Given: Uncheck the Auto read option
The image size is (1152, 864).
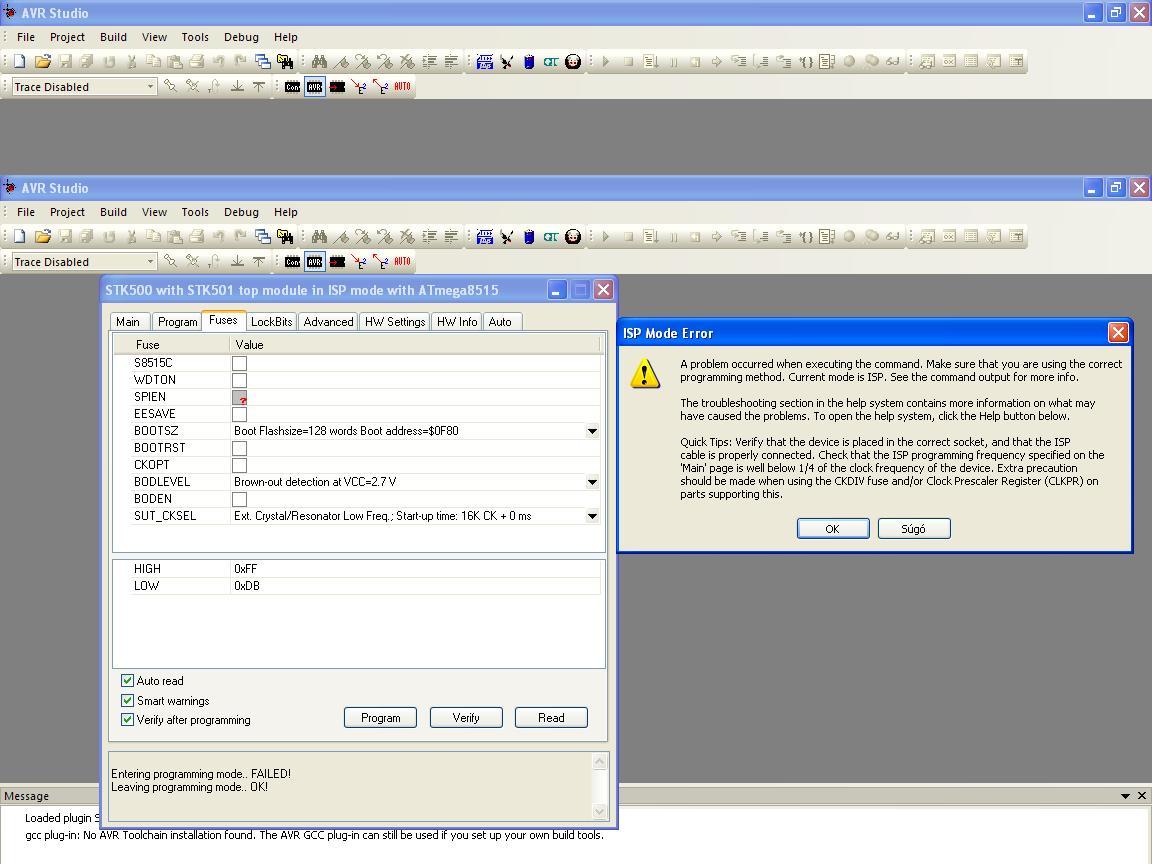Looking at the screenshot, I should pos(128,680).
